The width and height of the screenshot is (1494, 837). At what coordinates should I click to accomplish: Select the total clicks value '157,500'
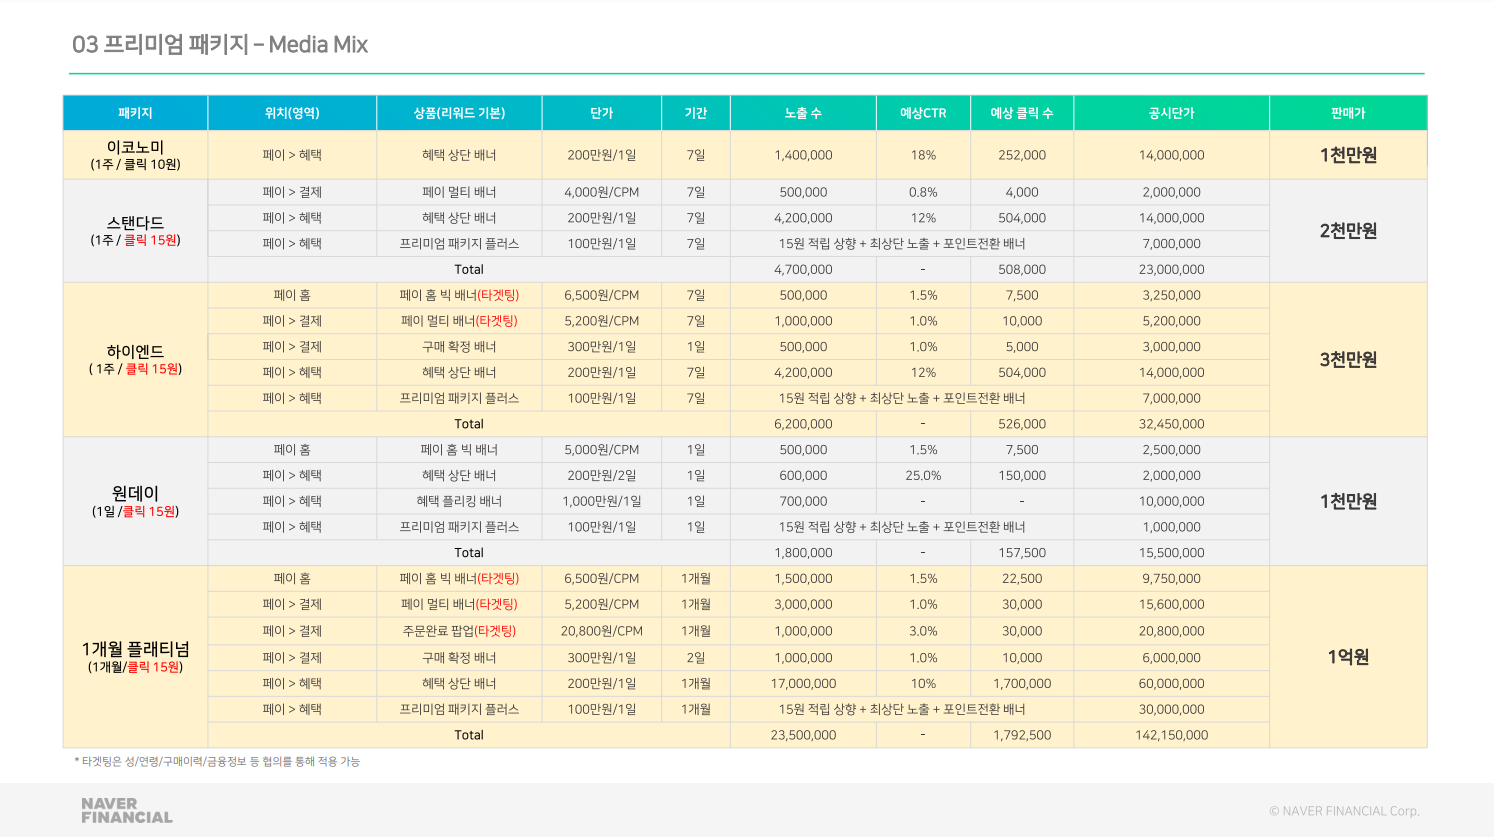[1022, 552]
